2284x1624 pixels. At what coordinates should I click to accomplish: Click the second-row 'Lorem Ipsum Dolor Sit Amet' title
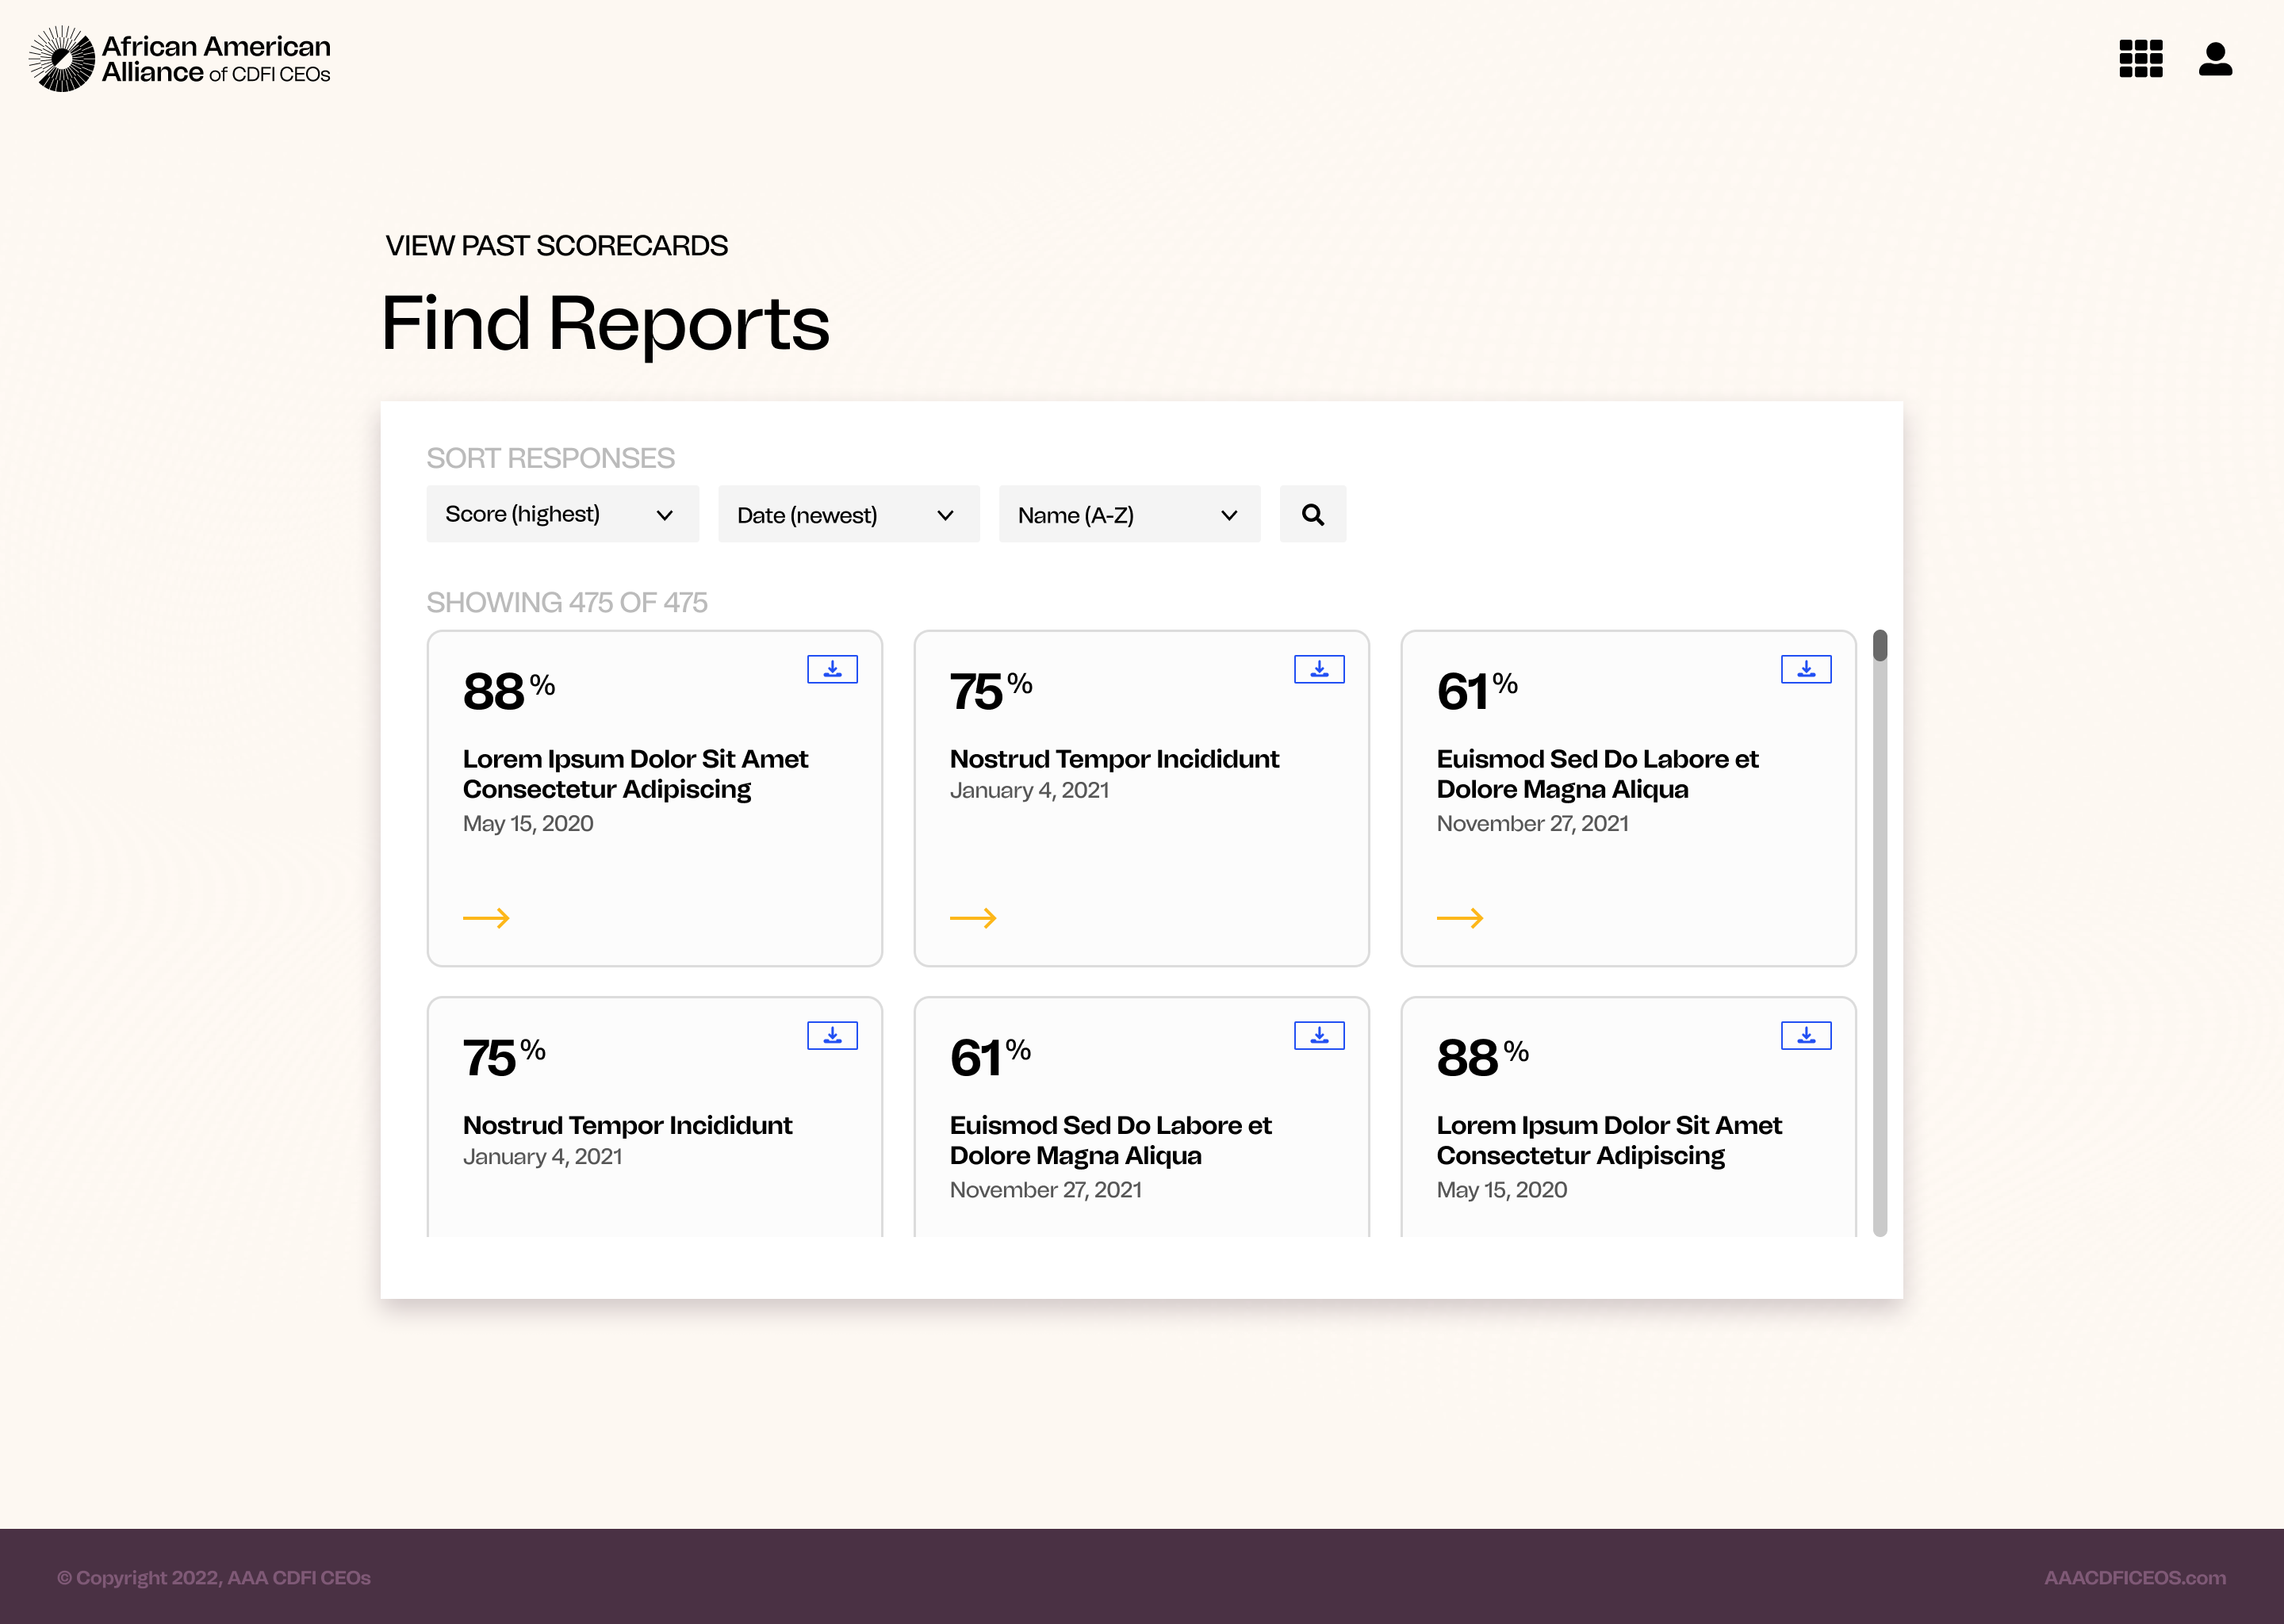1609,1140
